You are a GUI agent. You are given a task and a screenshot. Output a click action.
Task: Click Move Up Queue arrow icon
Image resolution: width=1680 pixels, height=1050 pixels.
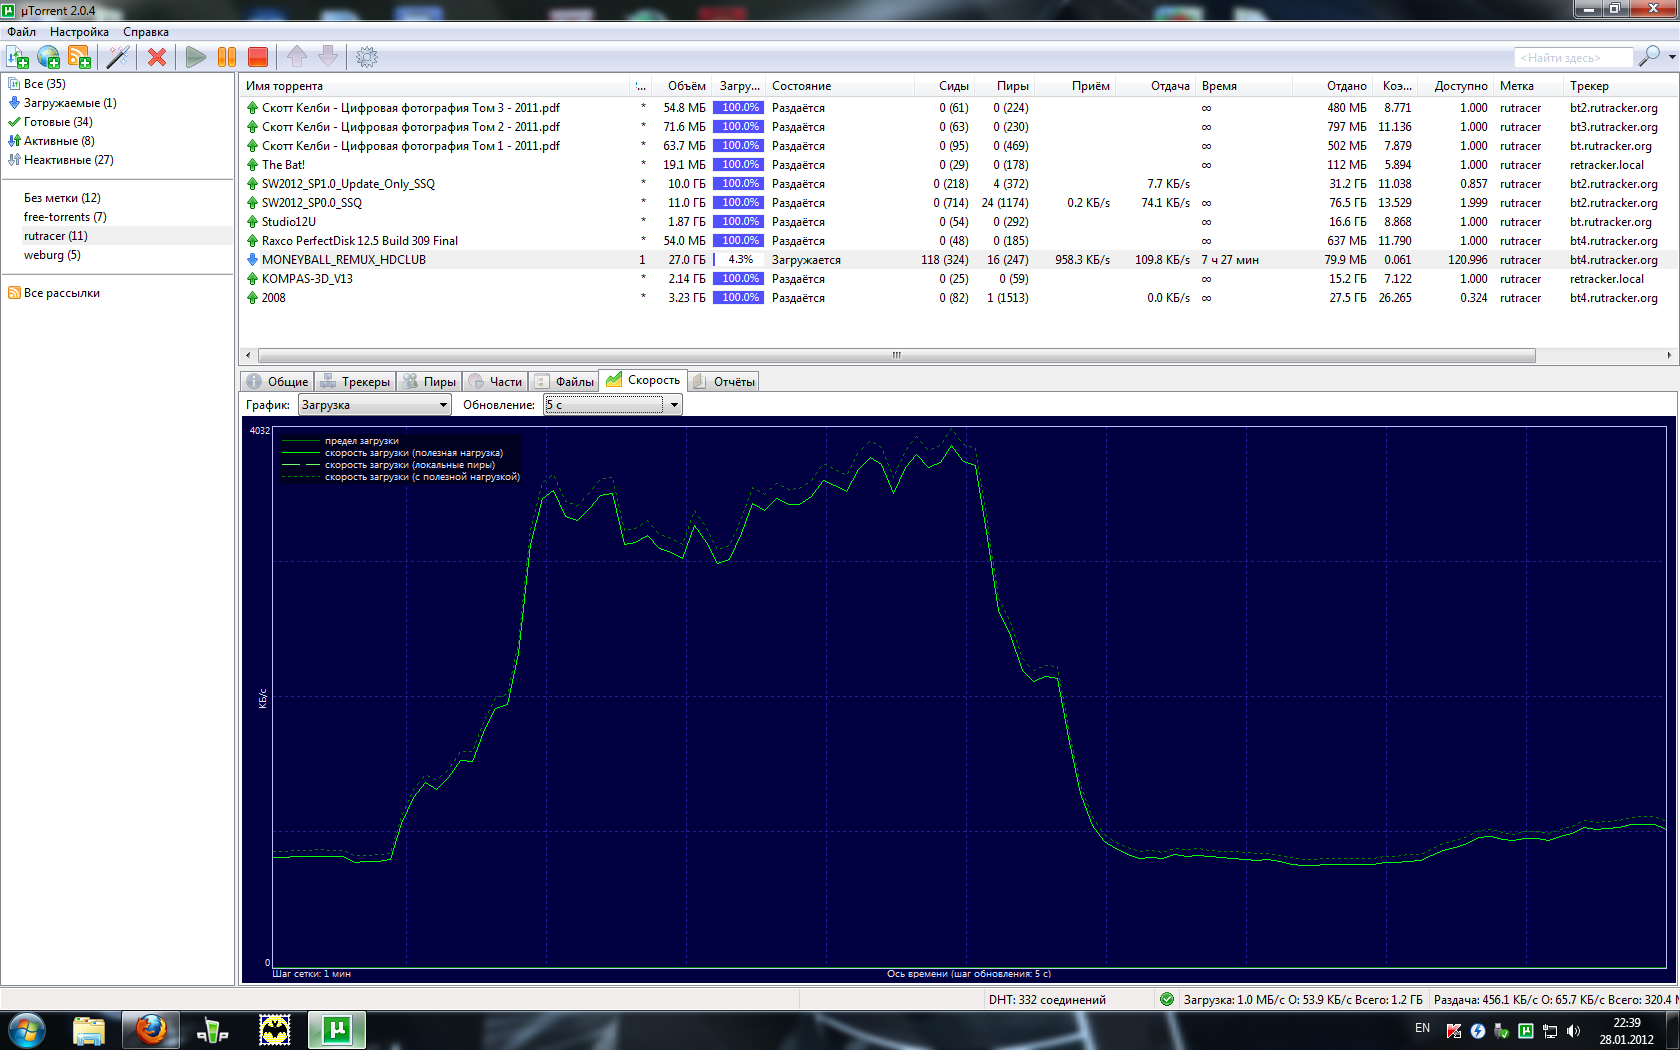coord(297,57)
